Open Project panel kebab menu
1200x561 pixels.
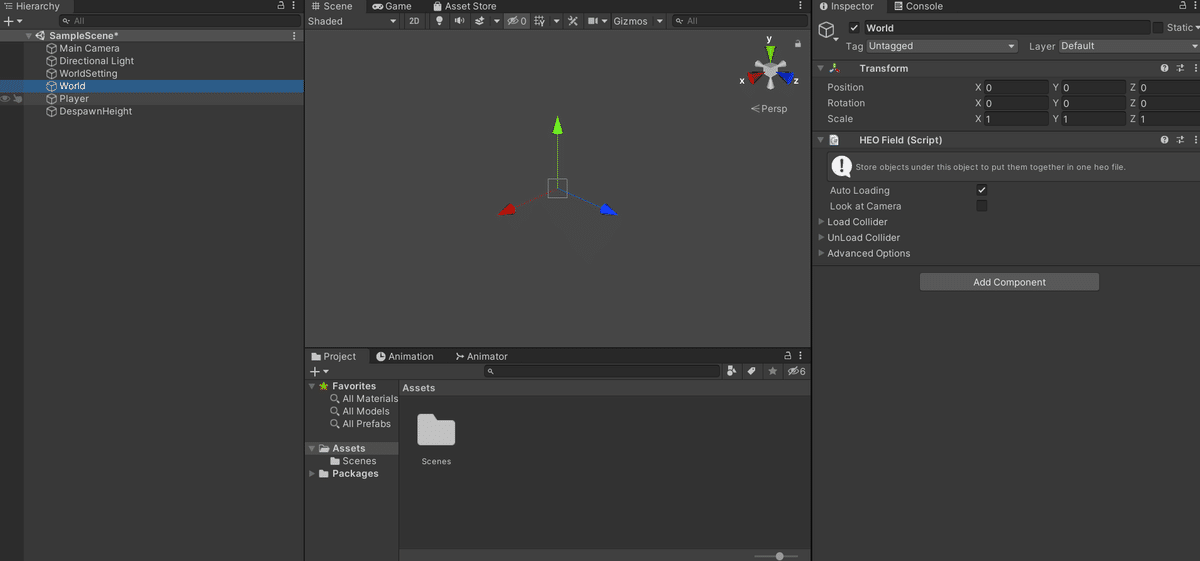pos(801,356)
